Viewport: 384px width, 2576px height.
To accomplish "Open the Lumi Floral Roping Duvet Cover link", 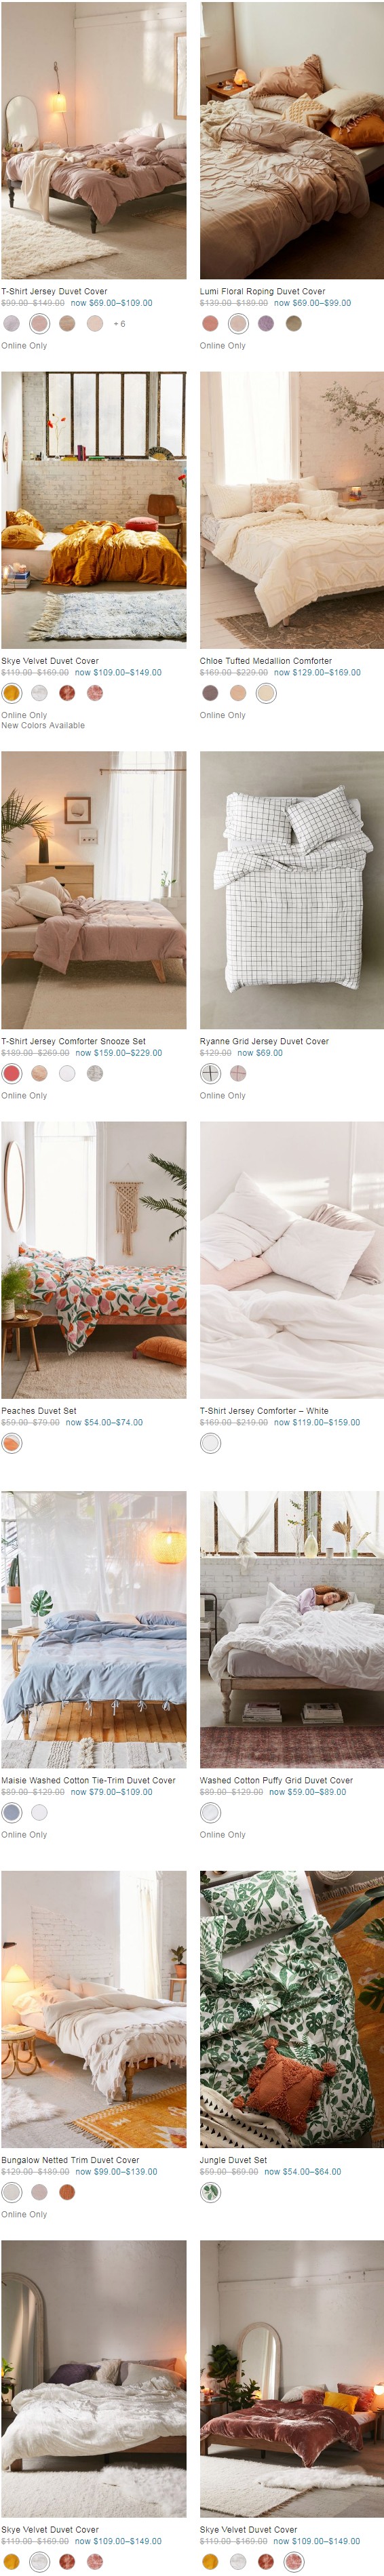I will pyautogui.click(x=262, y=291).
